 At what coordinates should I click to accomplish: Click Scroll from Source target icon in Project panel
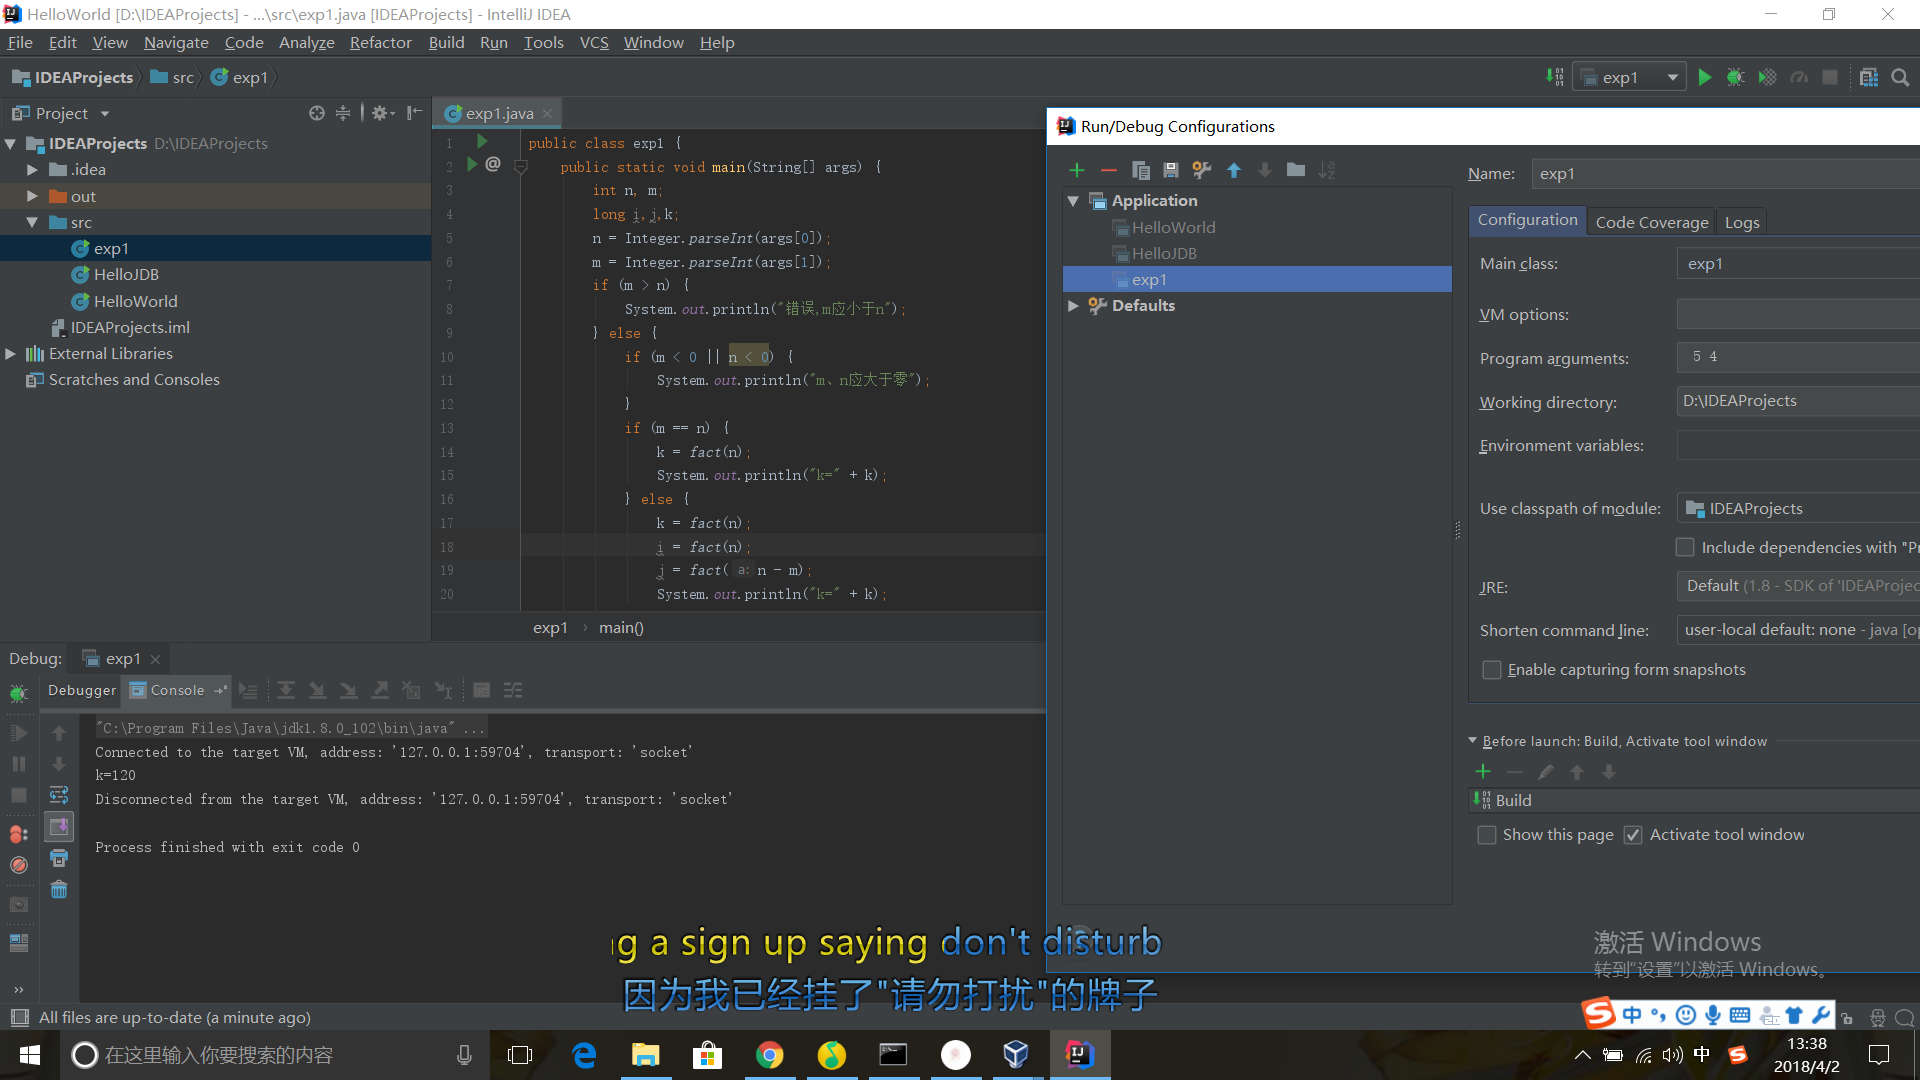317,113
